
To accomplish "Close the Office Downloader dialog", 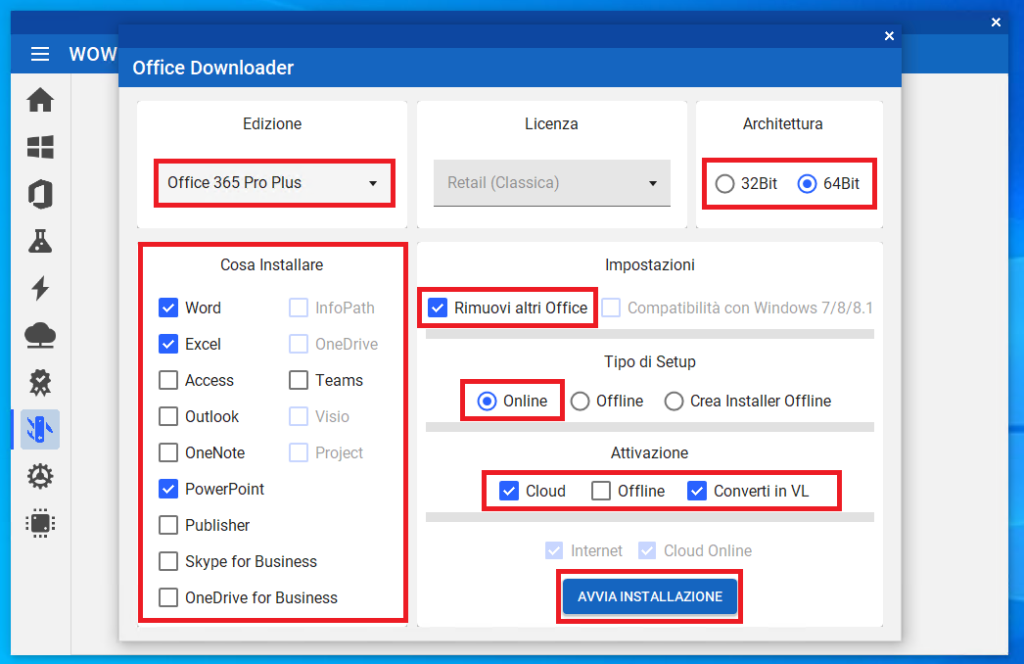I will click(889, 36).
